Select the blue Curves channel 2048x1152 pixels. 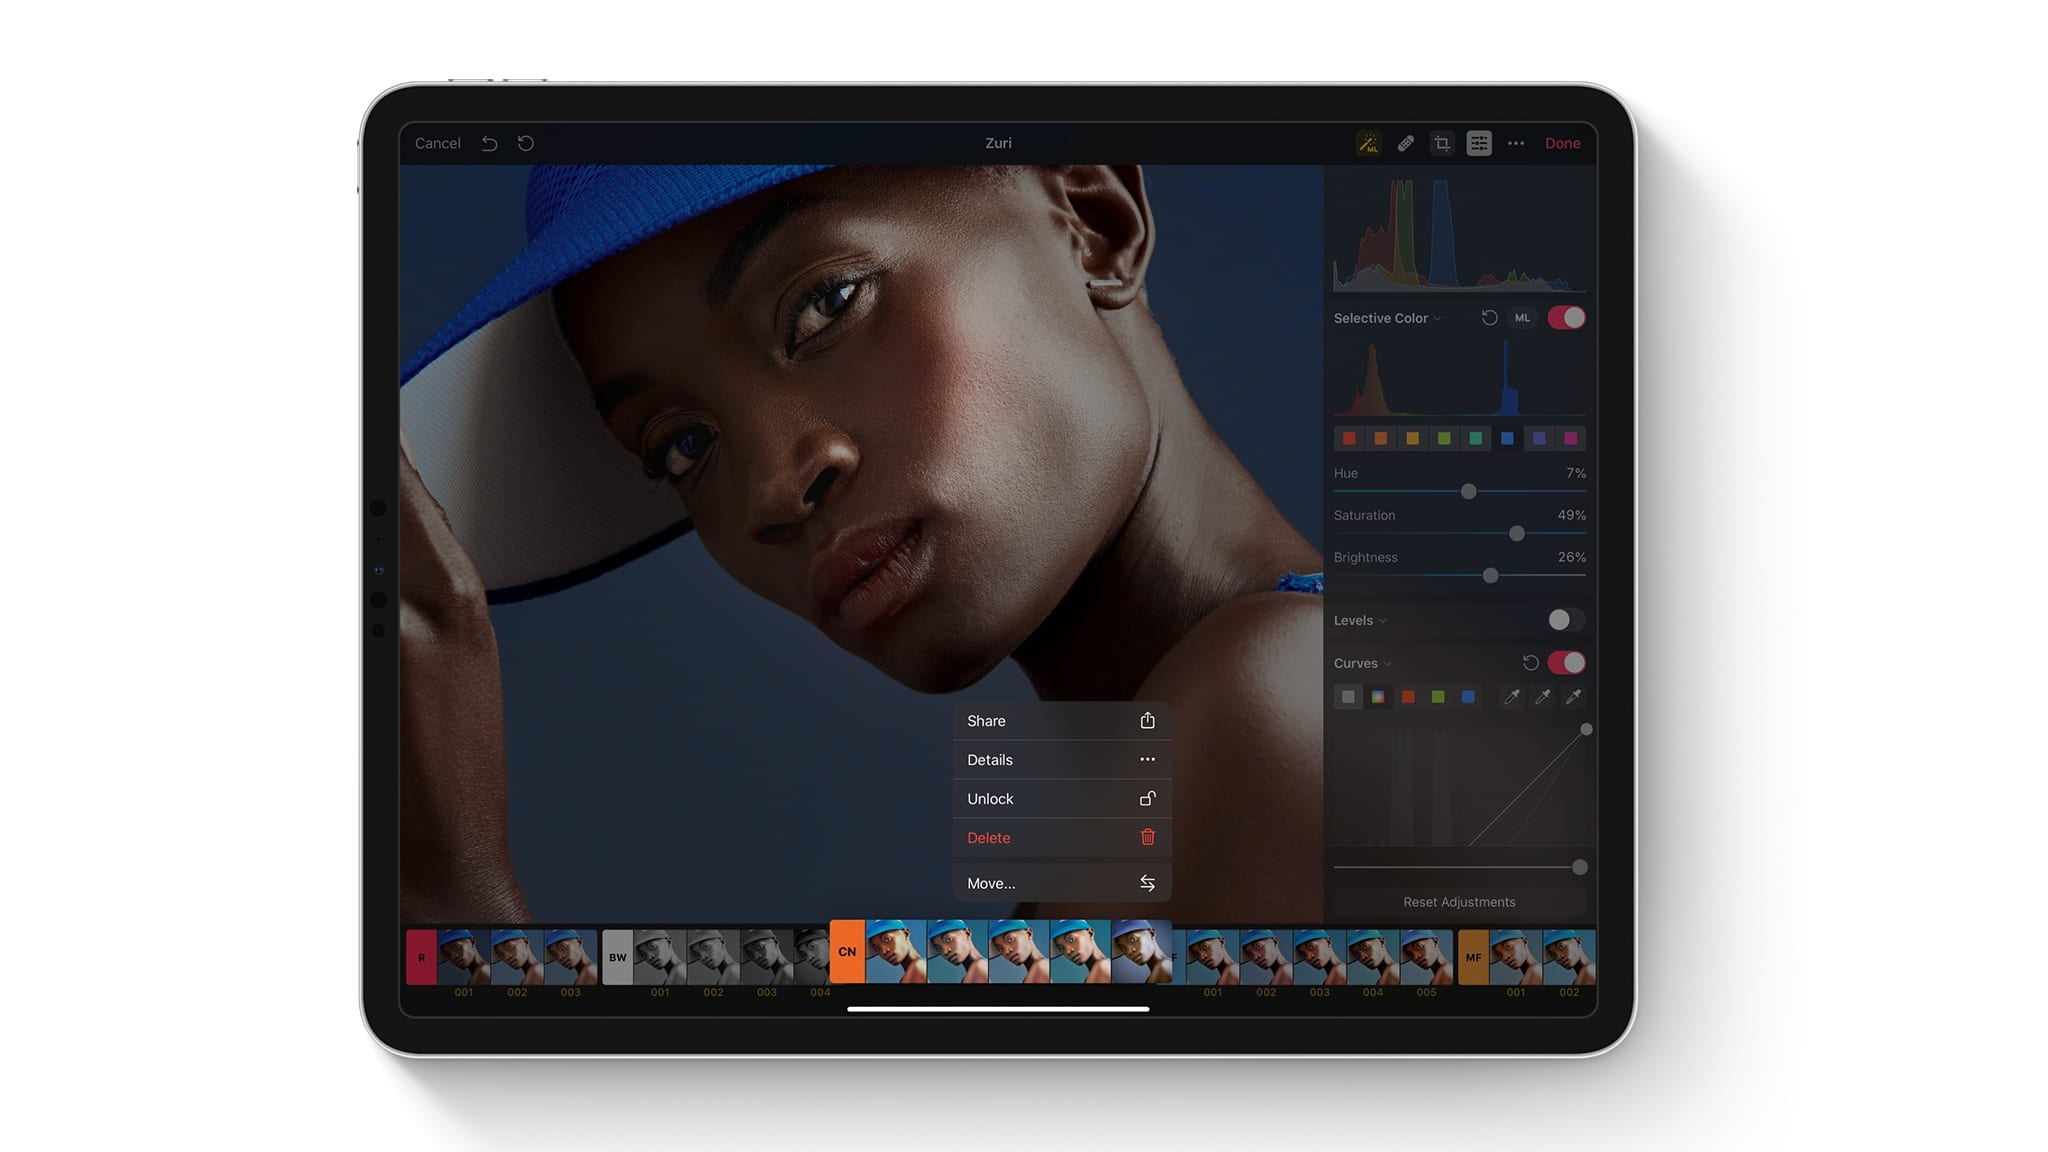click(x=1468, y=697)
